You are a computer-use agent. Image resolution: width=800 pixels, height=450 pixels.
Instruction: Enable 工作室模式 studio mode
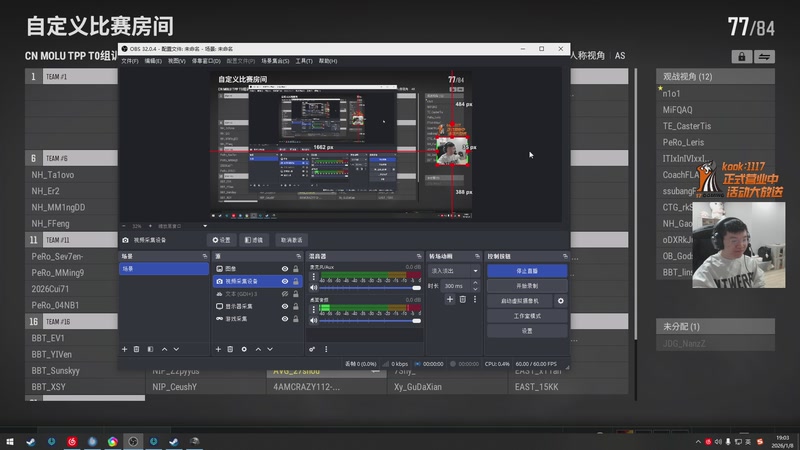pyautogui.click(x=527, y=316)
